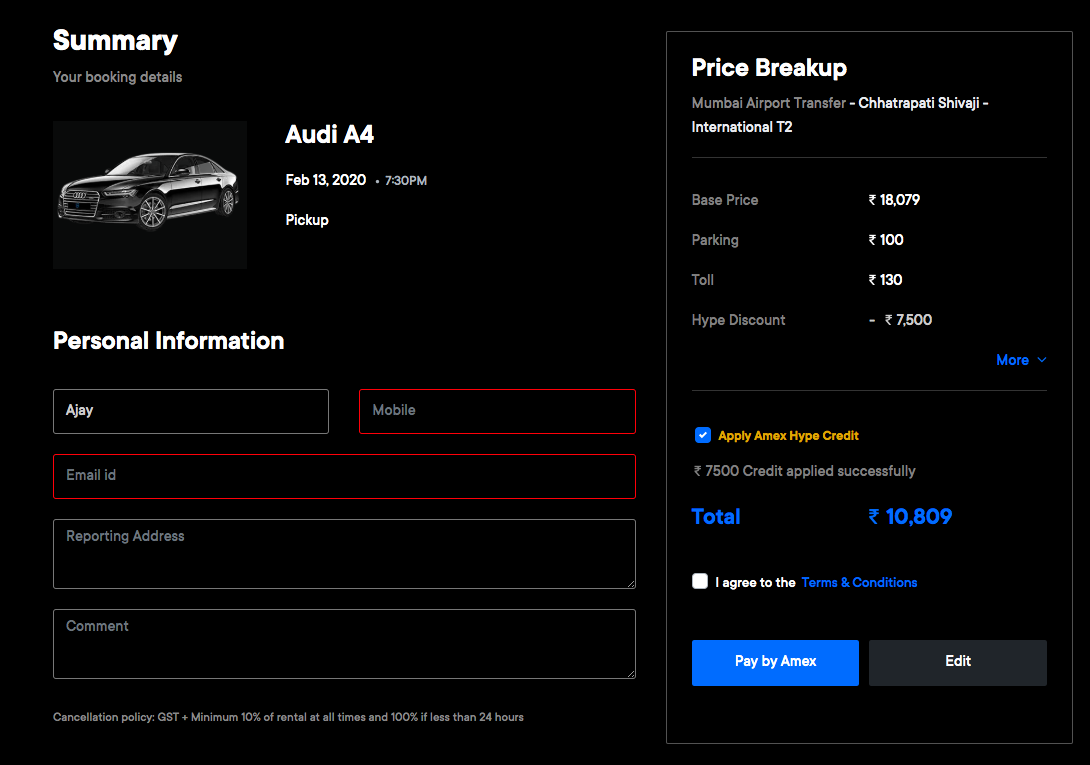
Task: Edit the name field showing Ajay
Action: click(x=190, y=411)
